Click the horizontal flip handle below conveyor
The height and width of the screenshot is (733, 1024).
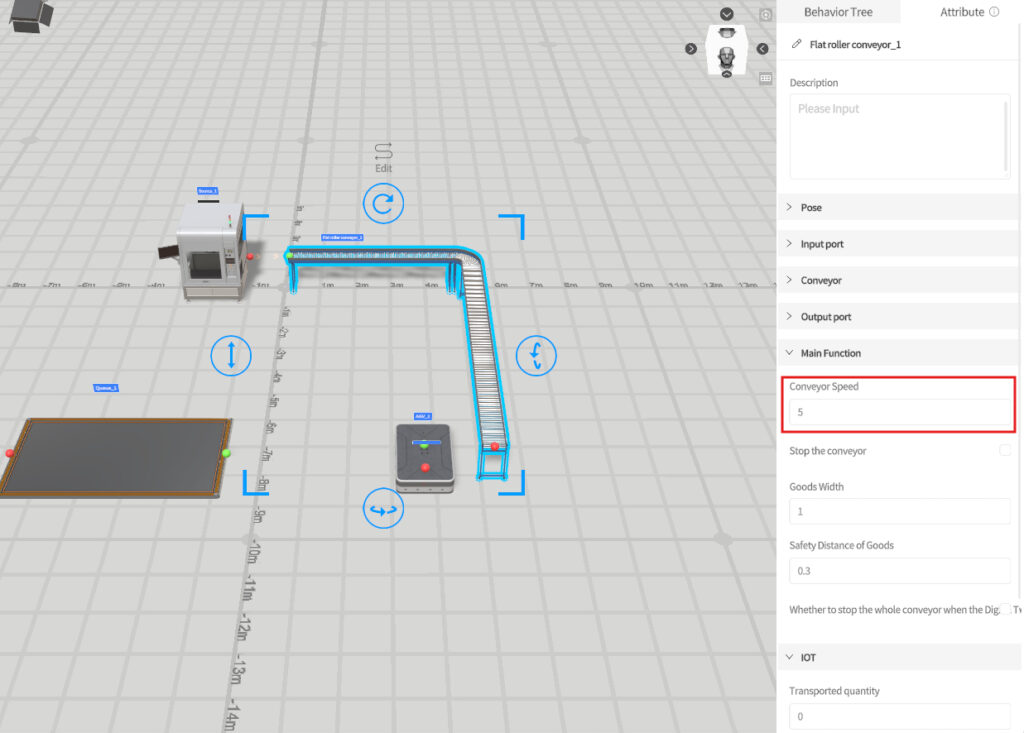click(383, 508)
